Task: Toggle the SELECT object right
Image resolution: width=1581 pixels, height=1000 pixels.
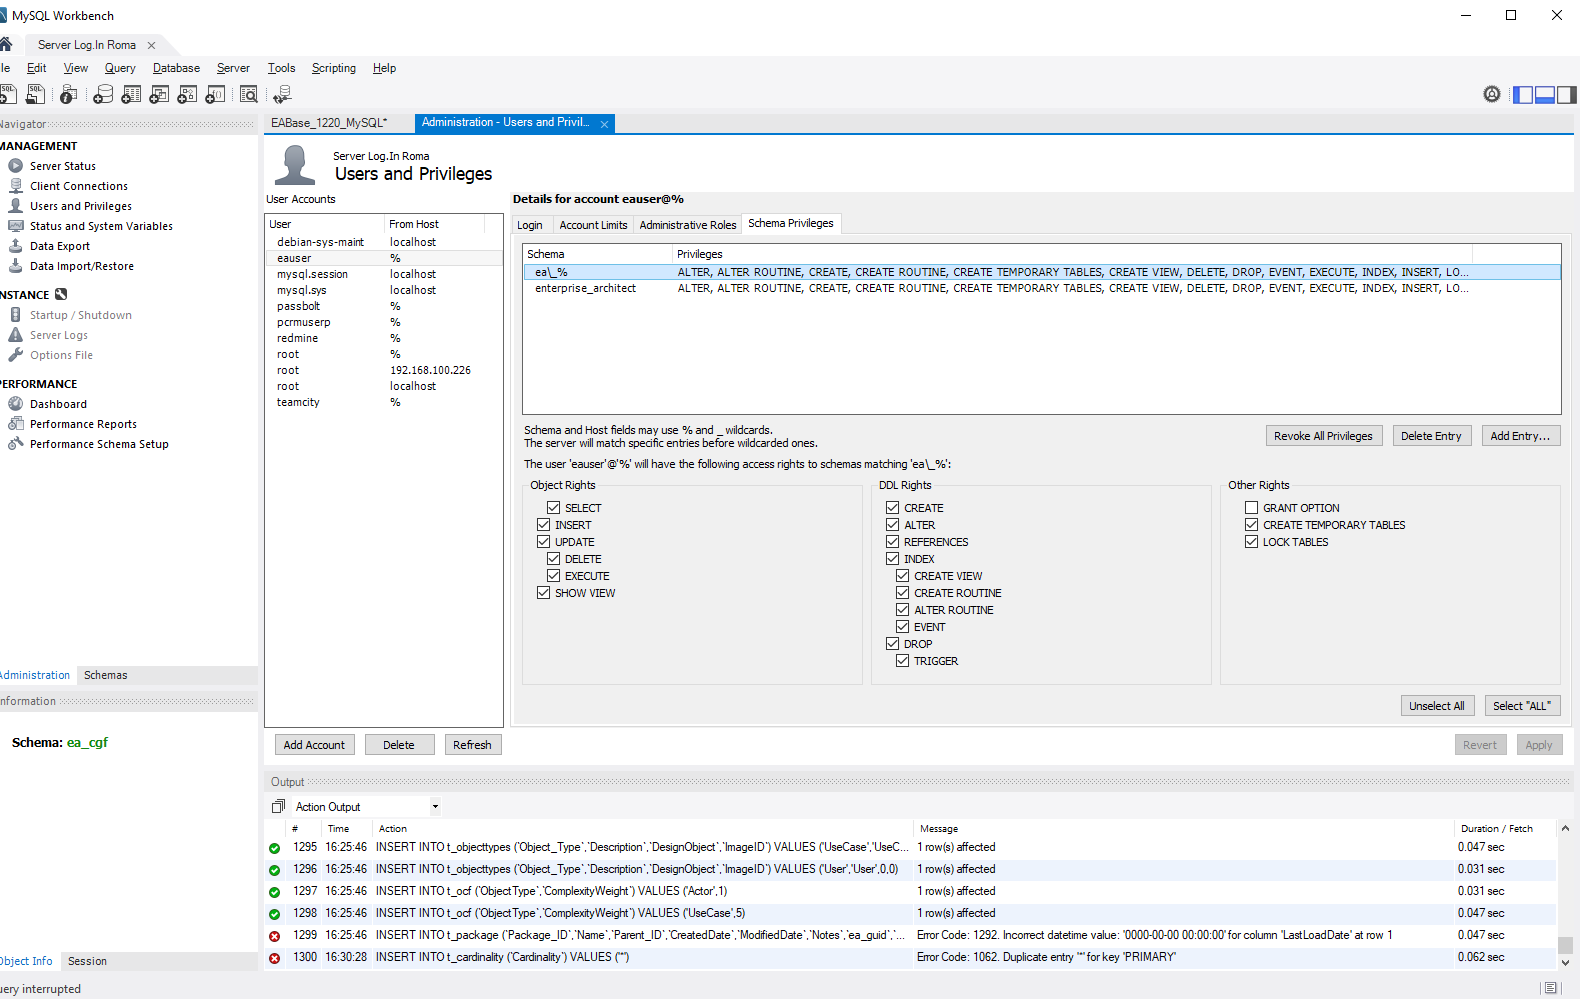Action: pos(554,508)
